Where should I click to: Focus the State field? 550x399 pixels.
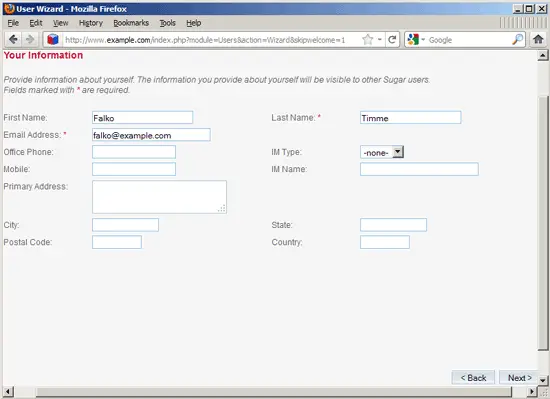click(393, 225)
